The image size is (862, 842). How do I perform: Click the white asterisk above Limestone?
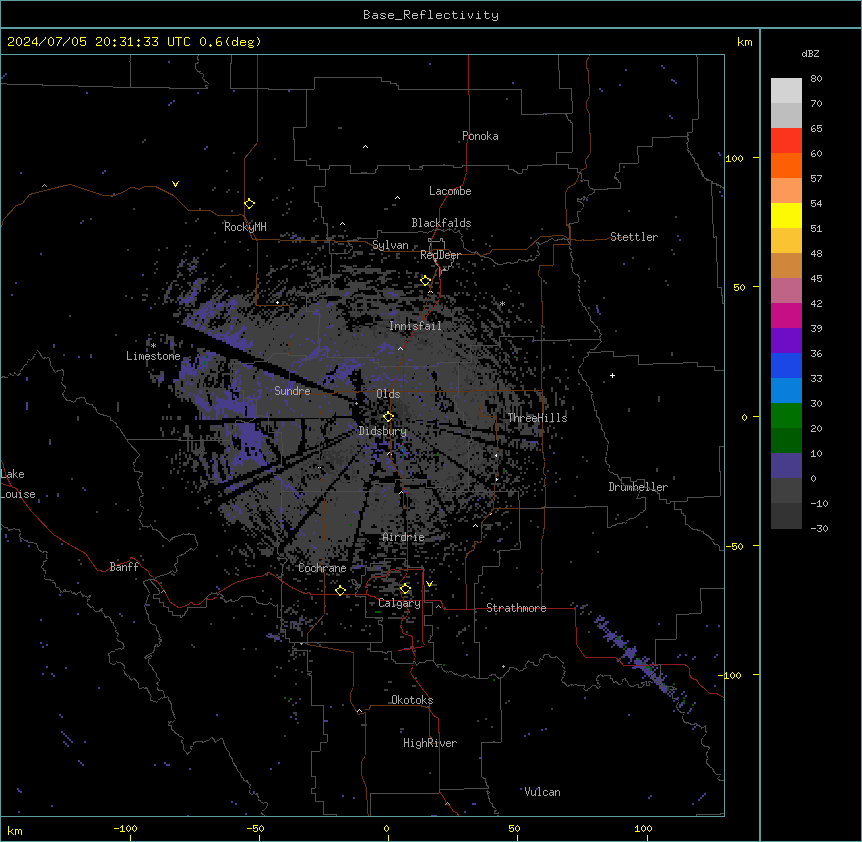(x=153, y=346)
